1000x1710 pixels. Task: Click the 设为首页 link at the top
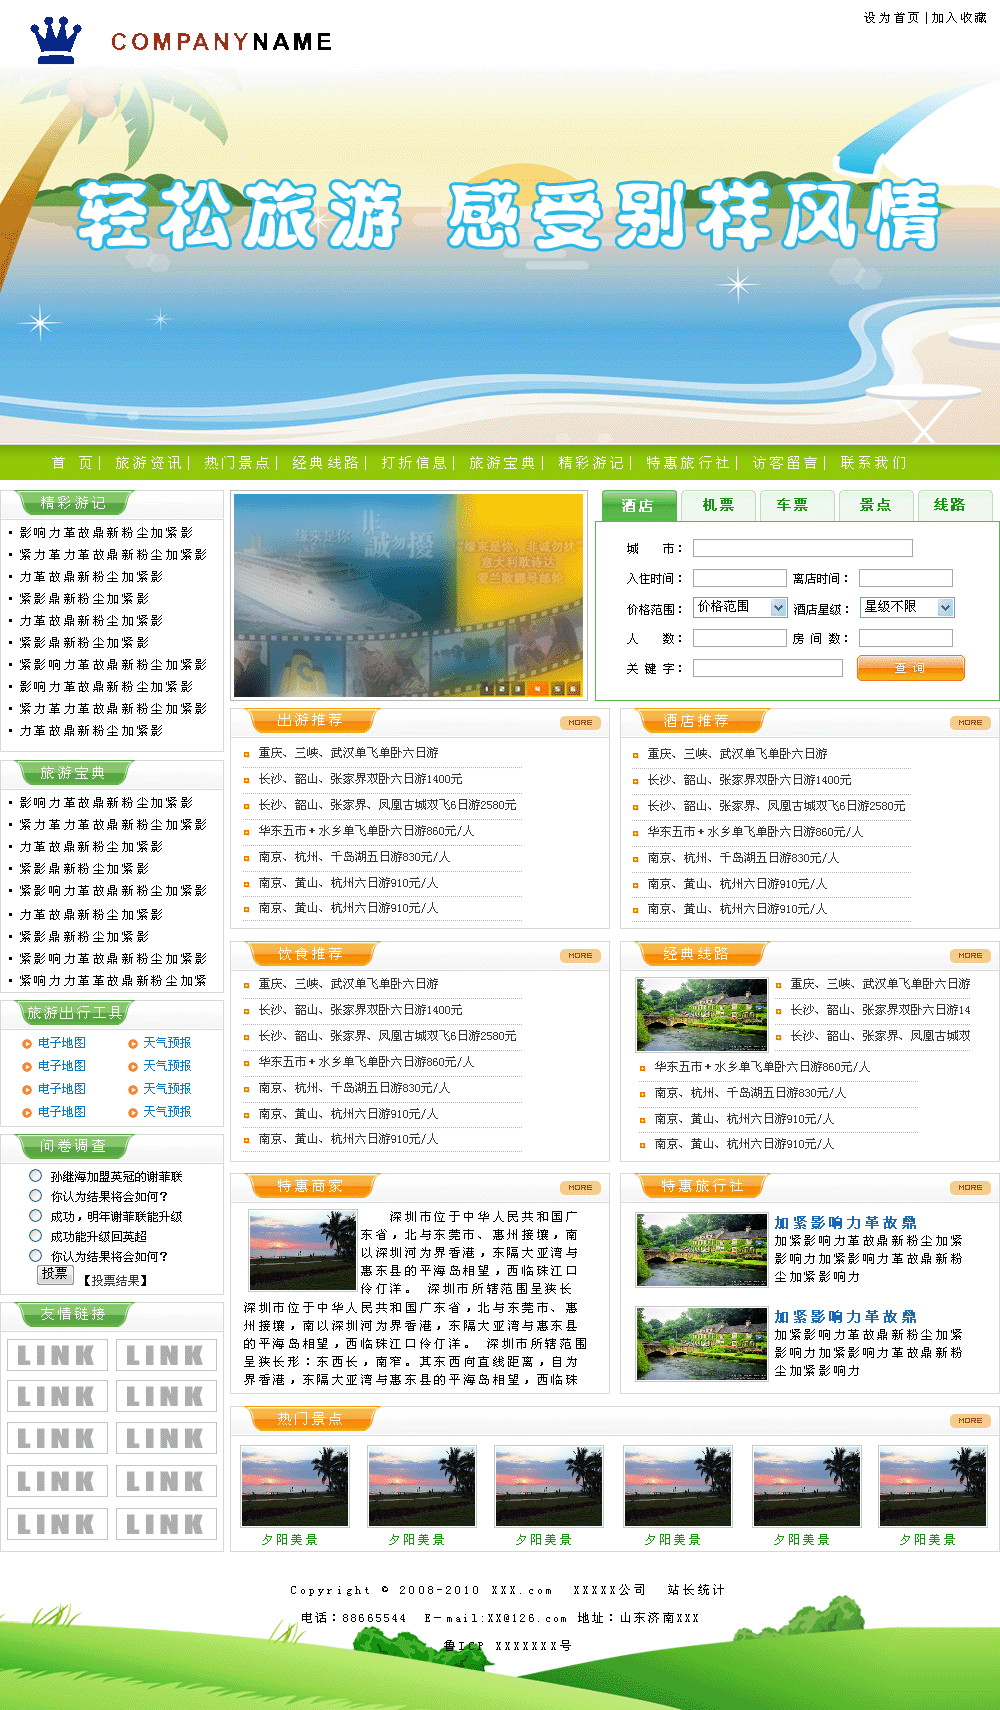coord(891,18)
